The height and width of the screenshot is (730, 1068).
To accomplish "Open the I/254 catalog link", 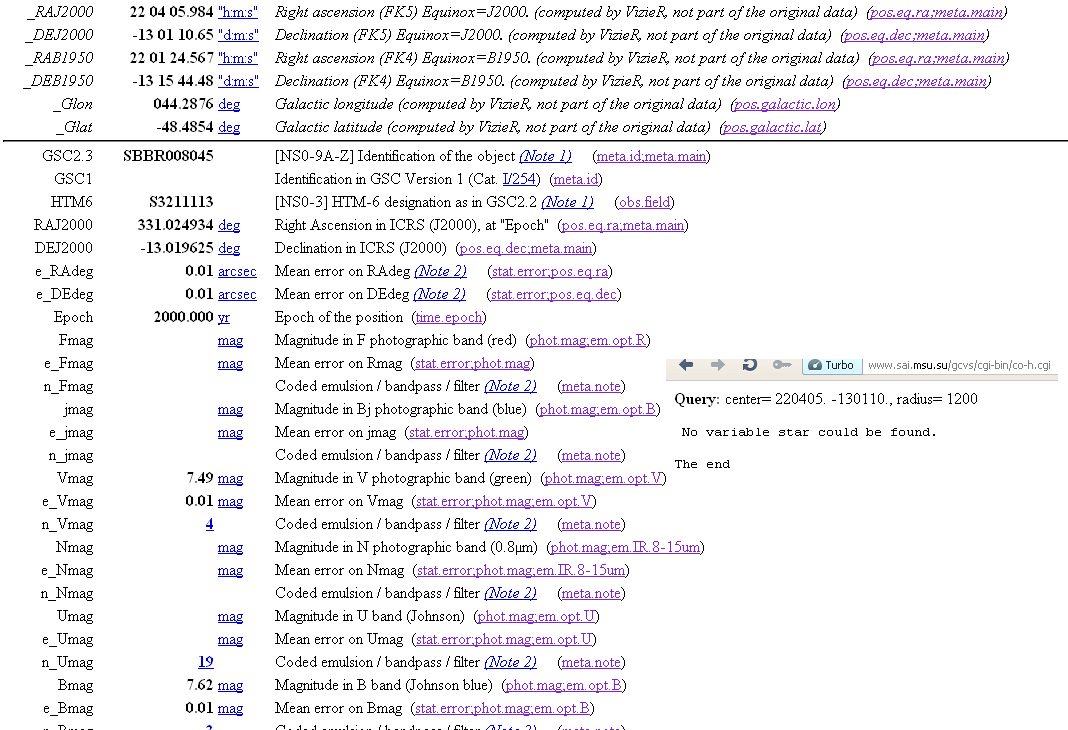I will 524,179.
